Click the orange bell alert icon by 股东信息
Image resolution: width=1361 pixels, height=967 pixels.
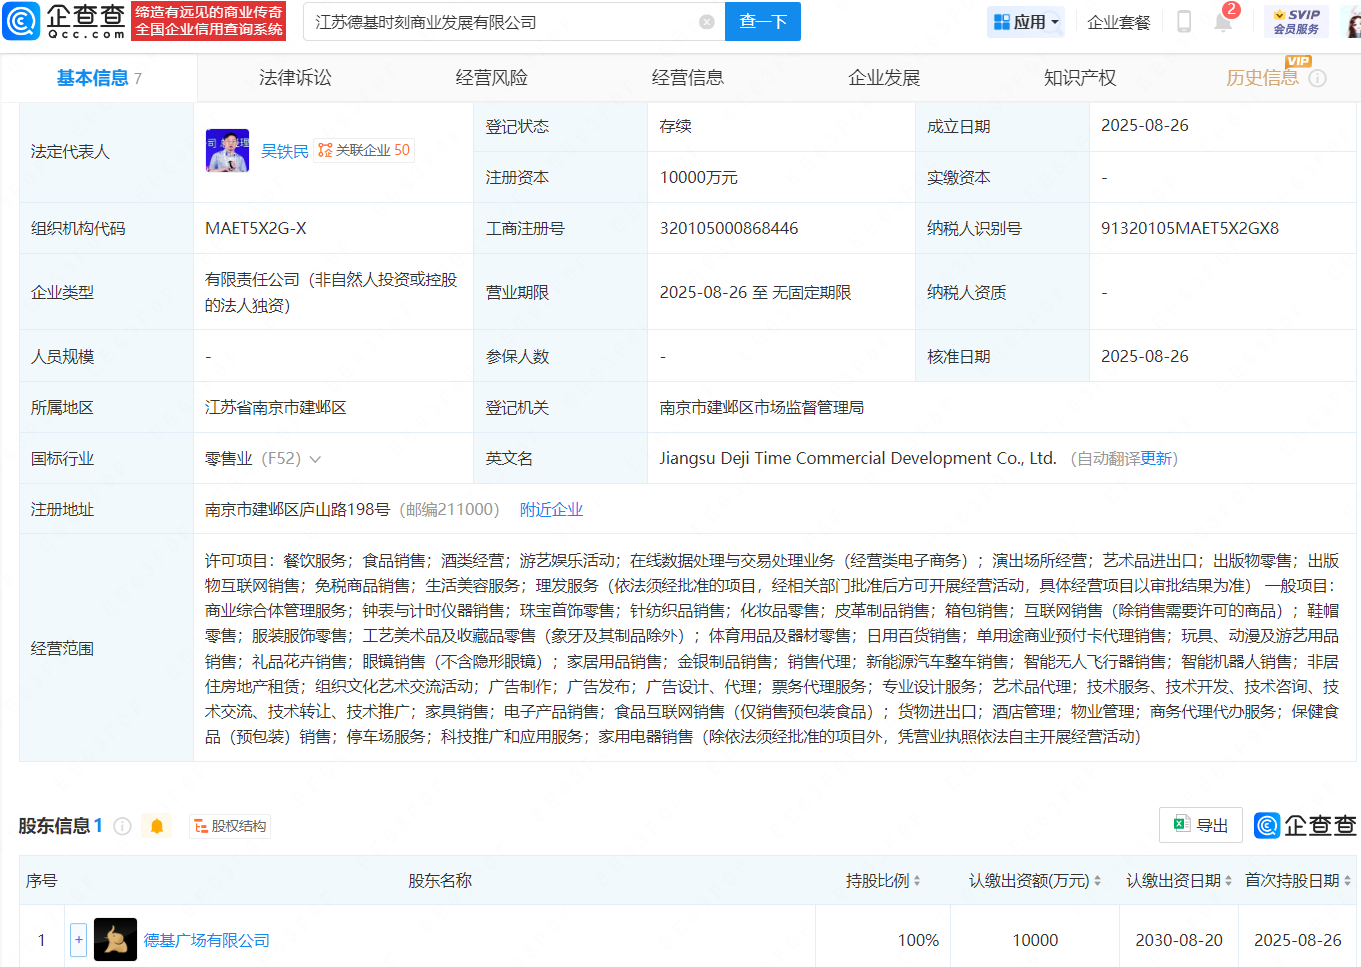[157, 826]
